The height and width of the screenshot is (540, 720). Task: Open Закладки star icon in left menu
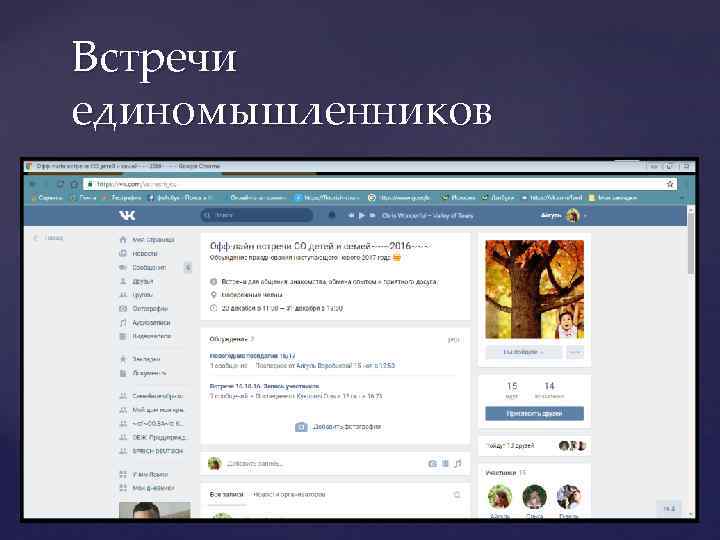pyautogui.click(x=123, y=359)
